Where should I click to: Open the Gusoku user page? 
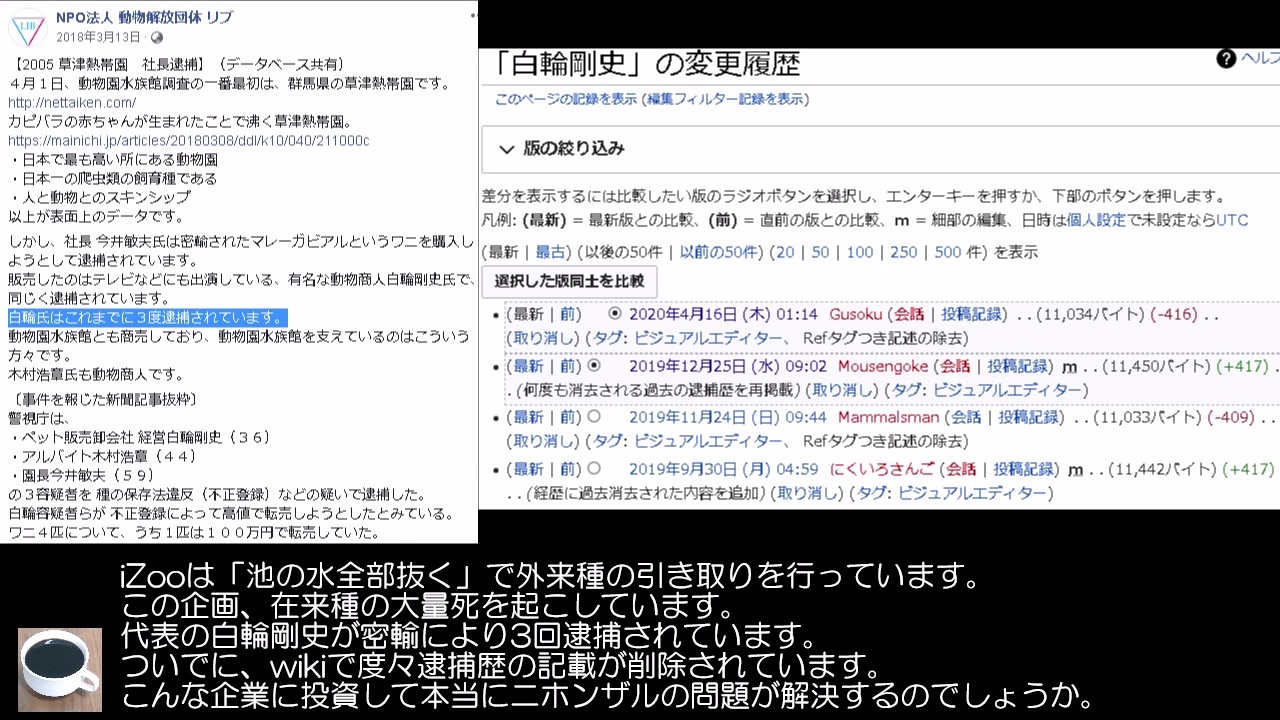click(856, 314)
